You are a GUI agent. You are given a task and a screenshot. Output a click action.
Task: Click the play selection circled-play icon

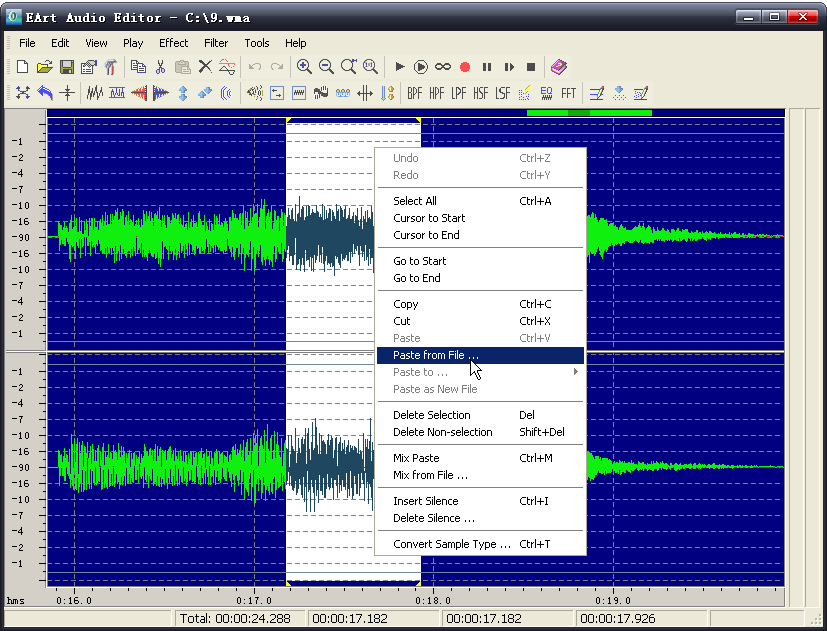(x=420, y=67)
